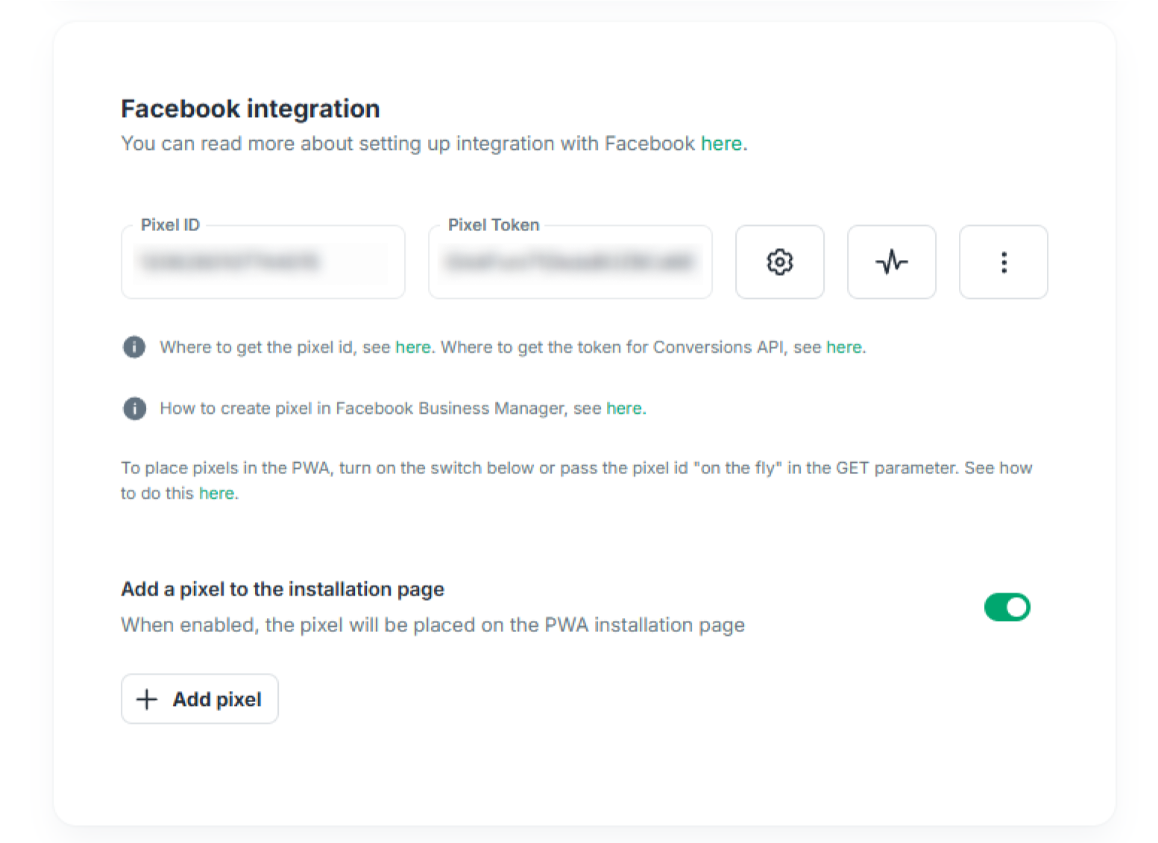The image size is (1158, 843).
Task: Click the info icon beside Business Manager hint
Action: (x=134, y=408)
